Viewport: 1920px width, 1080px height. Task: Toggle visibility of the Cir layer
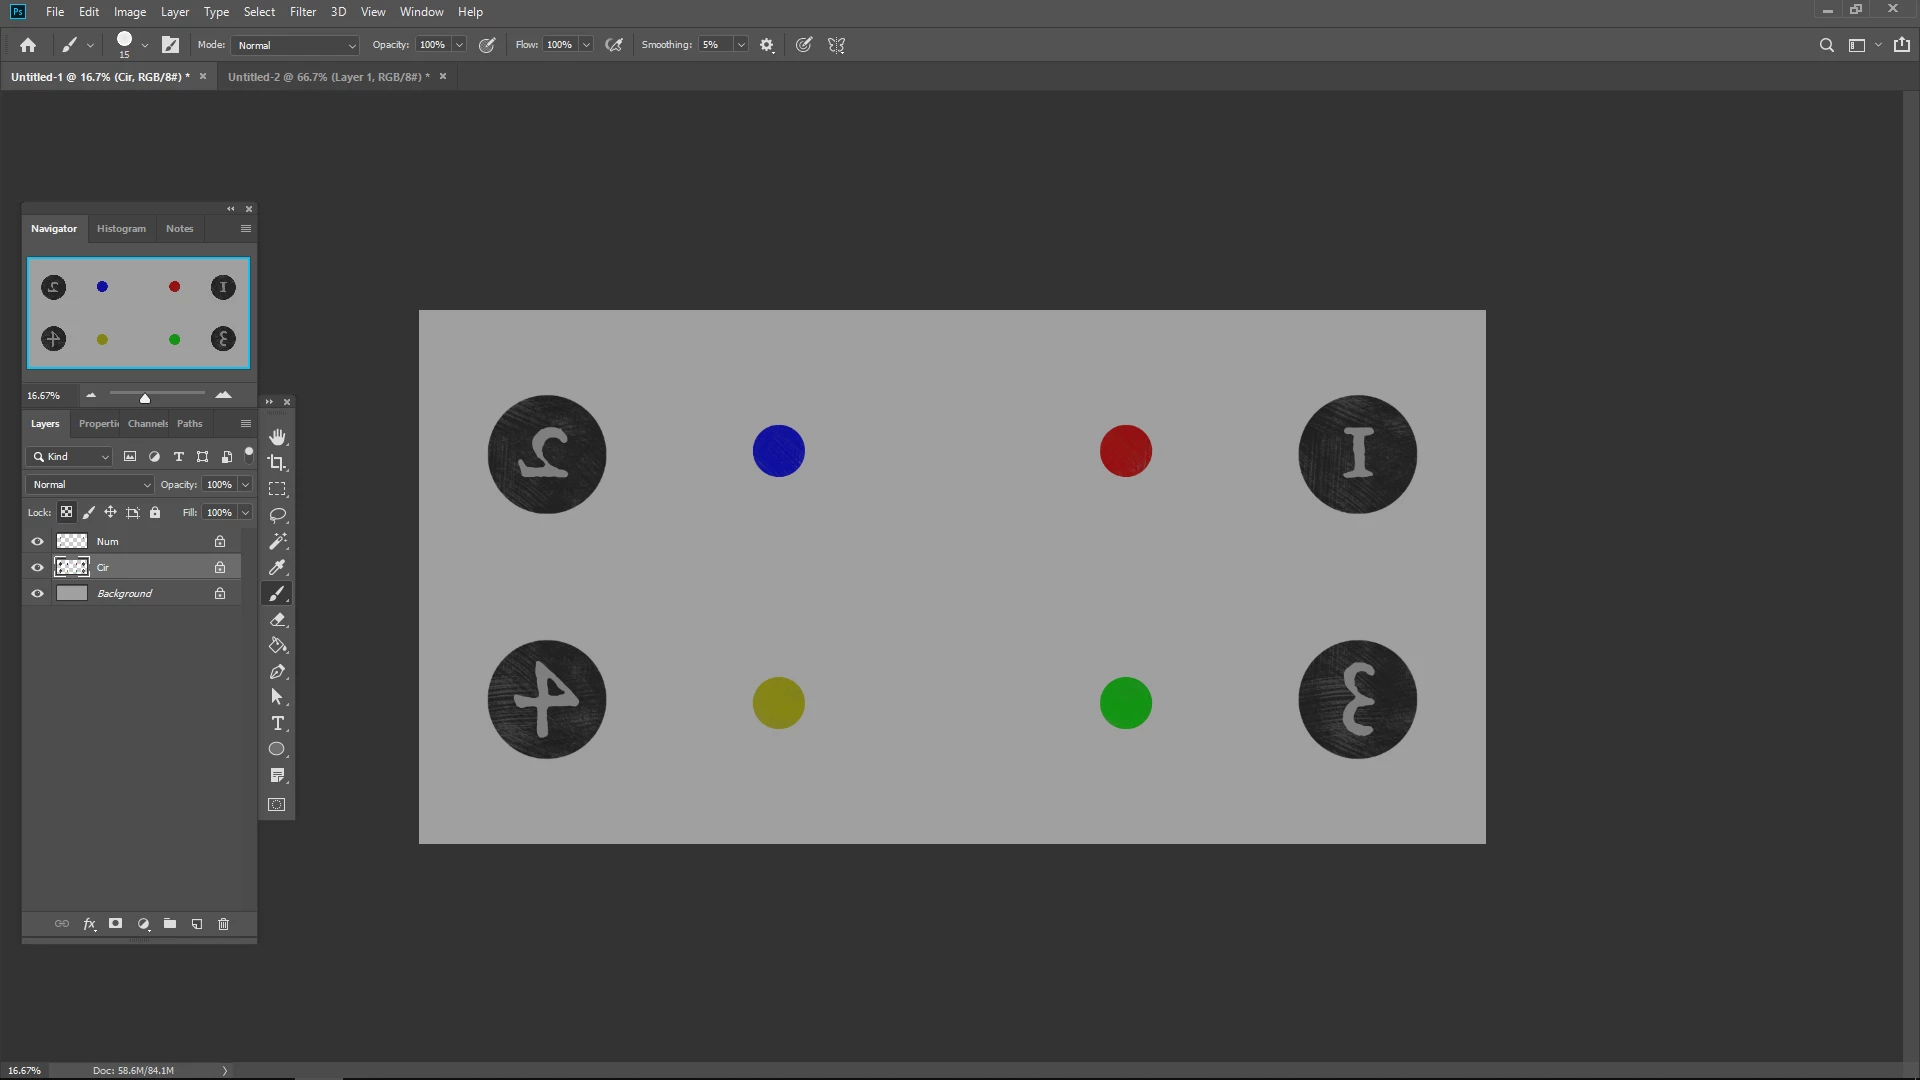38,567
